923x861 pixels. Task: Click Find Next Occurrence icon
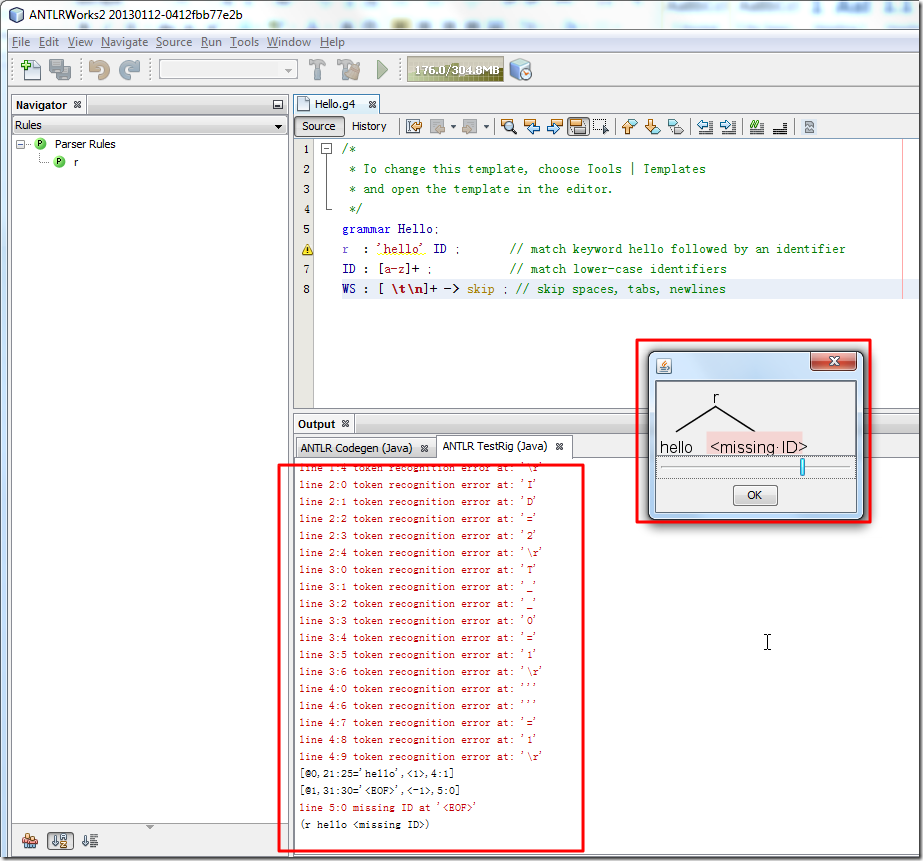555,127
